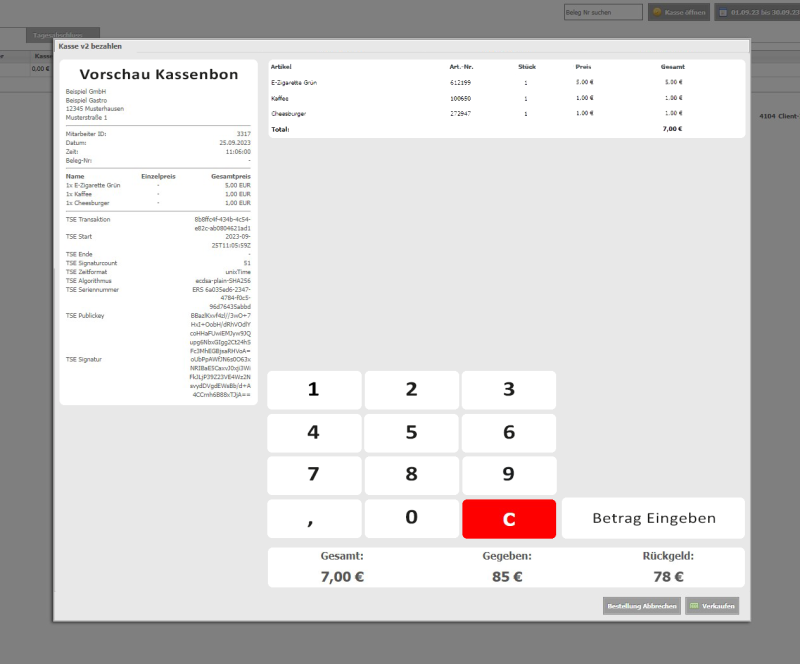
Task: Click the Mitarbeiter ID value 3317
Action: [243, 134]
